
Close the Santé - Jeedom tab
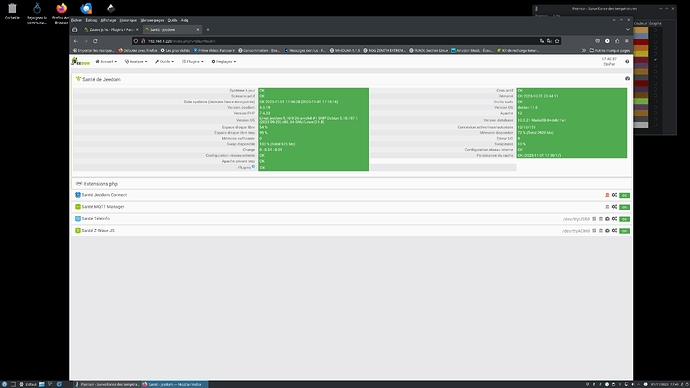click(x=198, y=29)
